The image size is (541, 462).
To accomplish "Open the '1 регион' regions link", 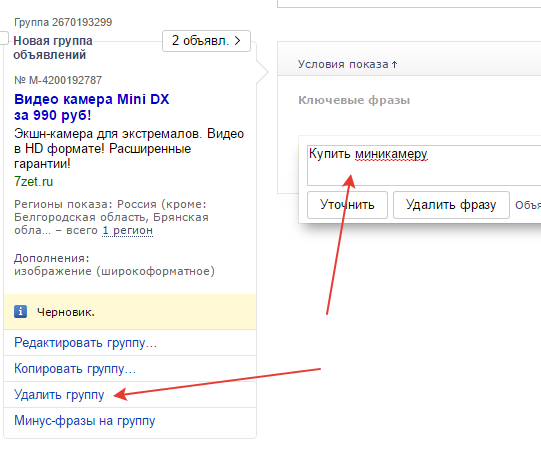I will click(x=127, y=230).
